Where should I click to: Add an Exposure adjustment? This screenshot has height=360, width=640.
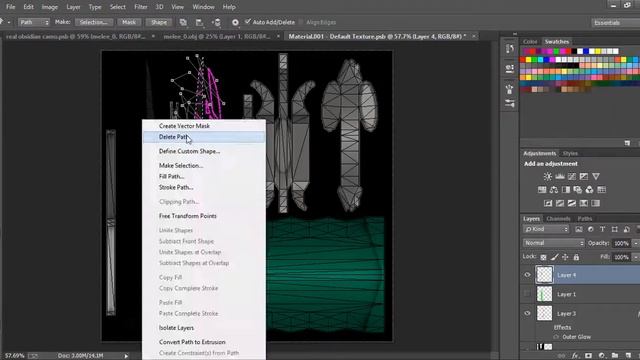click(584, 176)
